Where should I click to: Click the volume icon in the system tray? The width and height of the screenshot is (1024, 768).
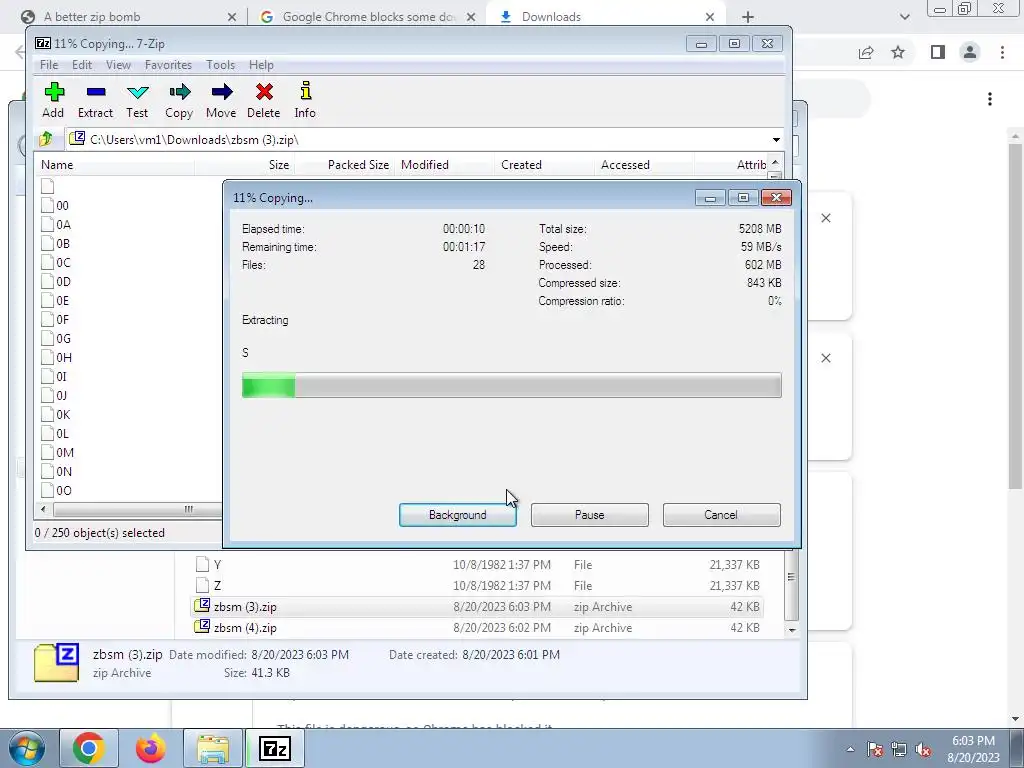tap(923, 749)
